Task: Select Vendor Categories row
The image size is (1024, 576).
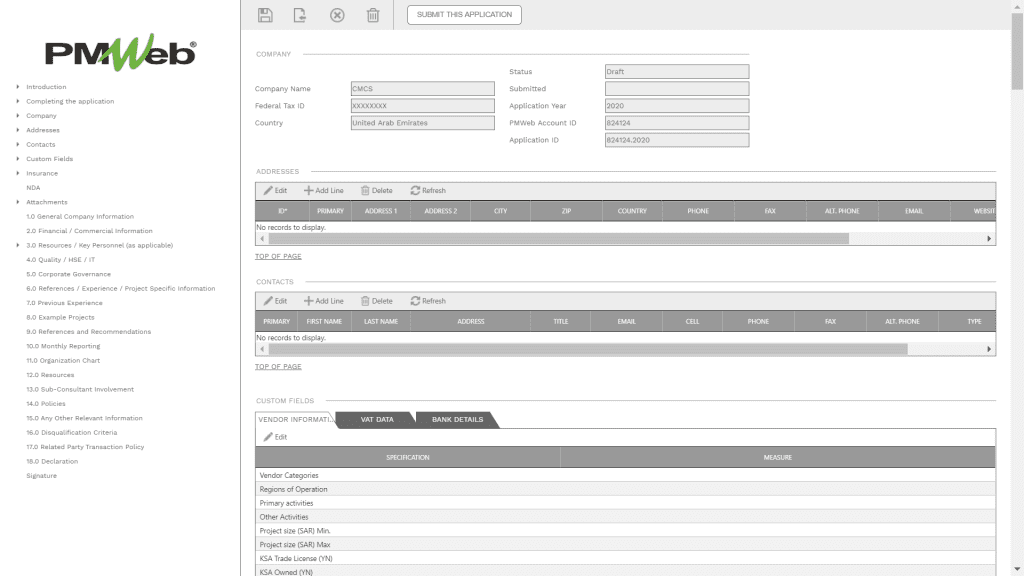Action: click(x=625, y=475)
